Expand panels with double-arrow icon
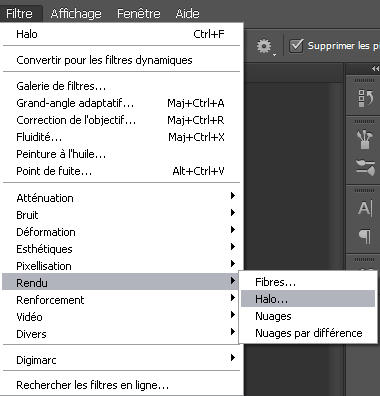 point(375,69)
